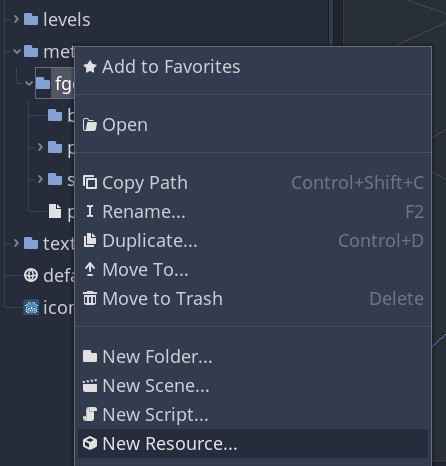The image size is (446, 466).
Task: Click the New Scene clapperboard icon
Action: pos(90,386)
